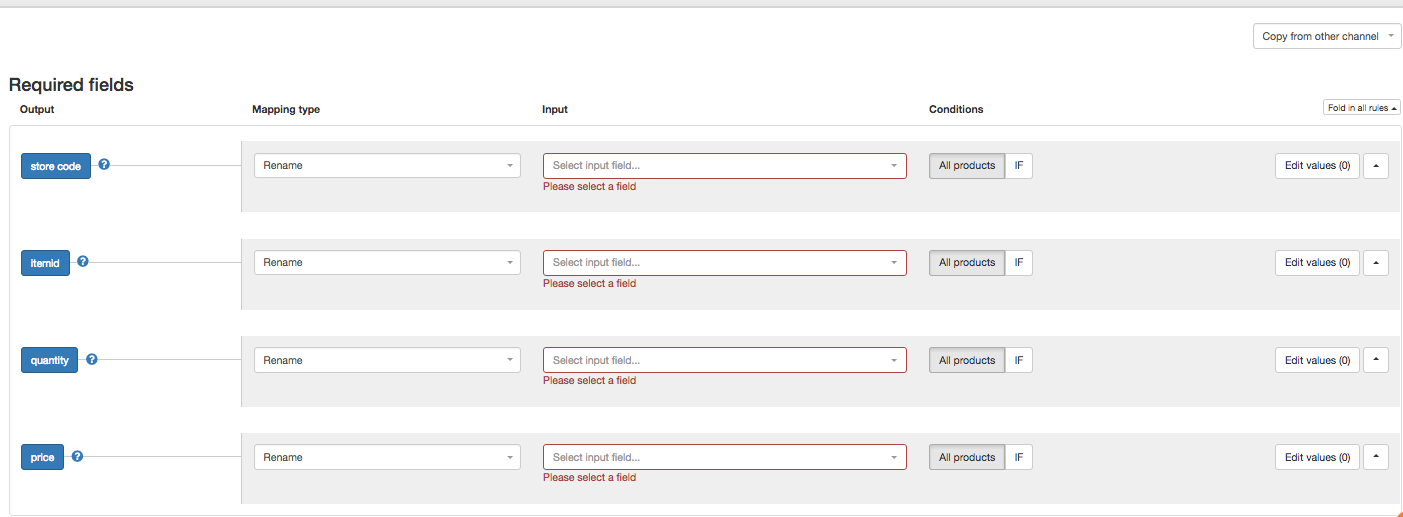The width and height of the screenshot is (1403, 517).
Task: Click help icon next to itemid
Action: (x=83, y=262)
